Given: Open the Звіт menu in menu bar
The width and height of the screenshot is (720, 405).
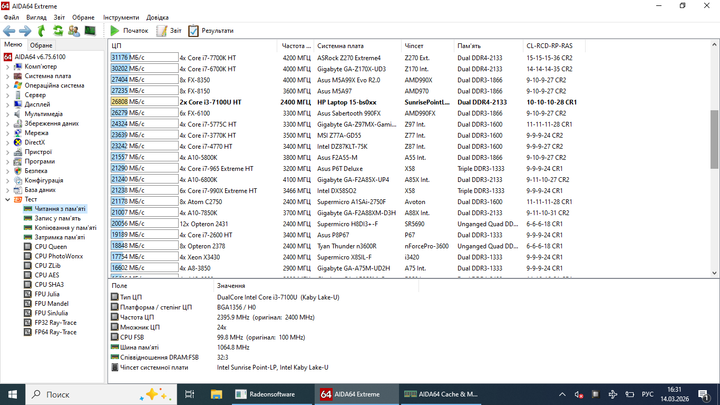Looking at the screenshot, I should click(x=59, y=17).
